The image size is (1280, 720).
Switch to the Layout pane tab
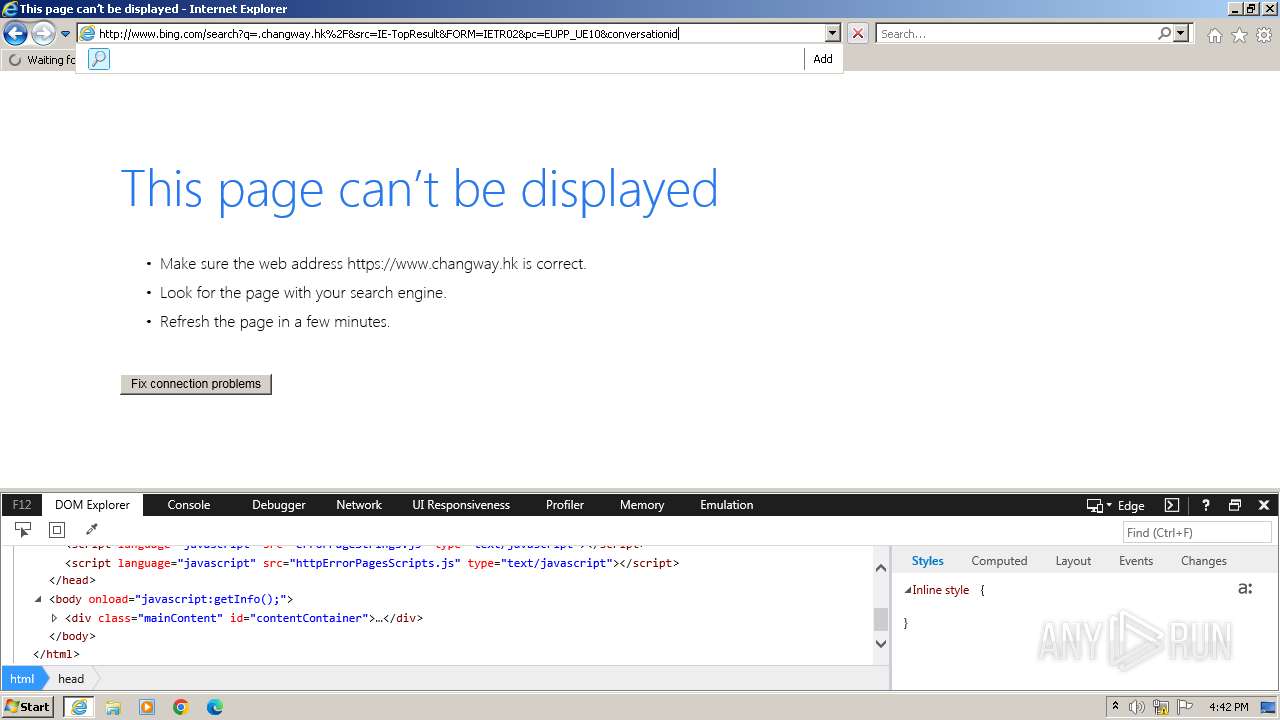point(1073,561)
